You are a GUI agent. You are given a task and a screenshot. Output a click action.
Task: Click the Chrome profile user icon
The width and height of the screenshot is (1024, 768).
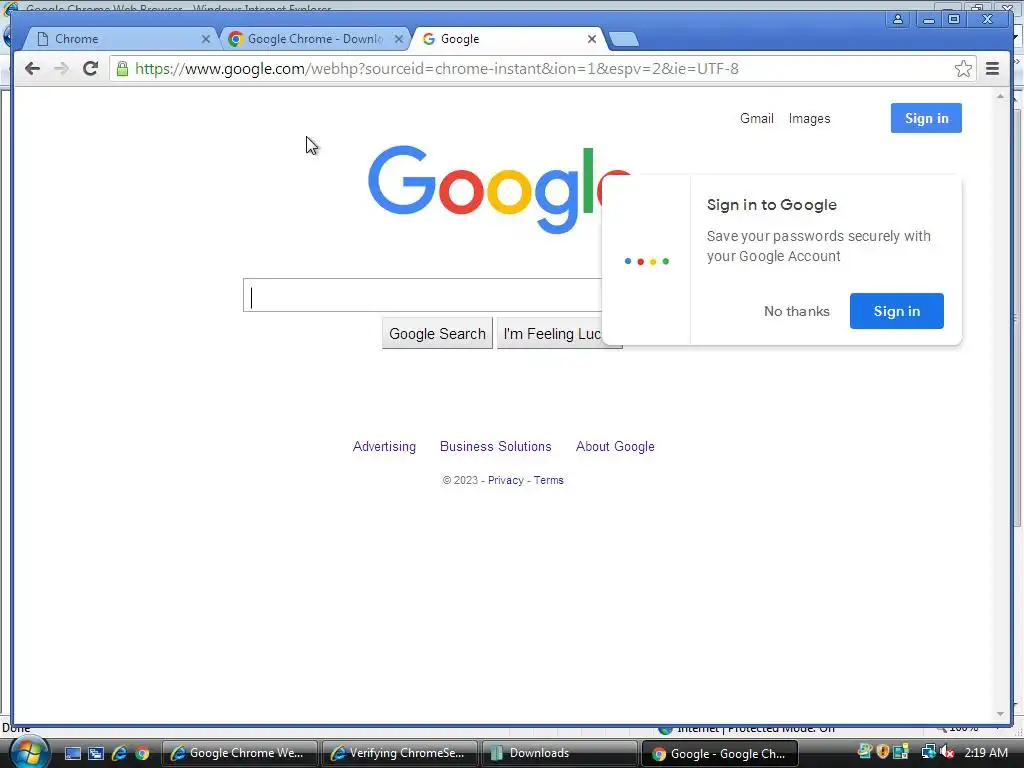tap(898, 20)
